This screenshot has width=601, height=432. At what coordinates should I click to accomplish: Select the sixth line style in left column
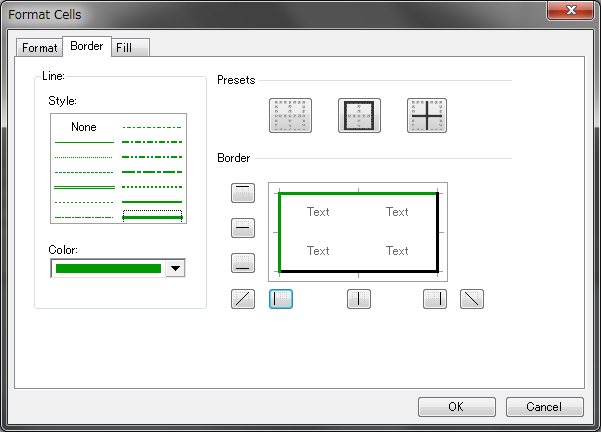coord(84,202)
